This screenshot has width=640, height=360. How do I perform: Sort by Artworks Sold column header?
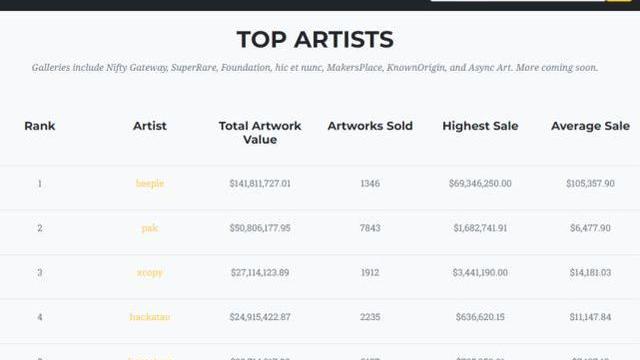tap(370, 126)
